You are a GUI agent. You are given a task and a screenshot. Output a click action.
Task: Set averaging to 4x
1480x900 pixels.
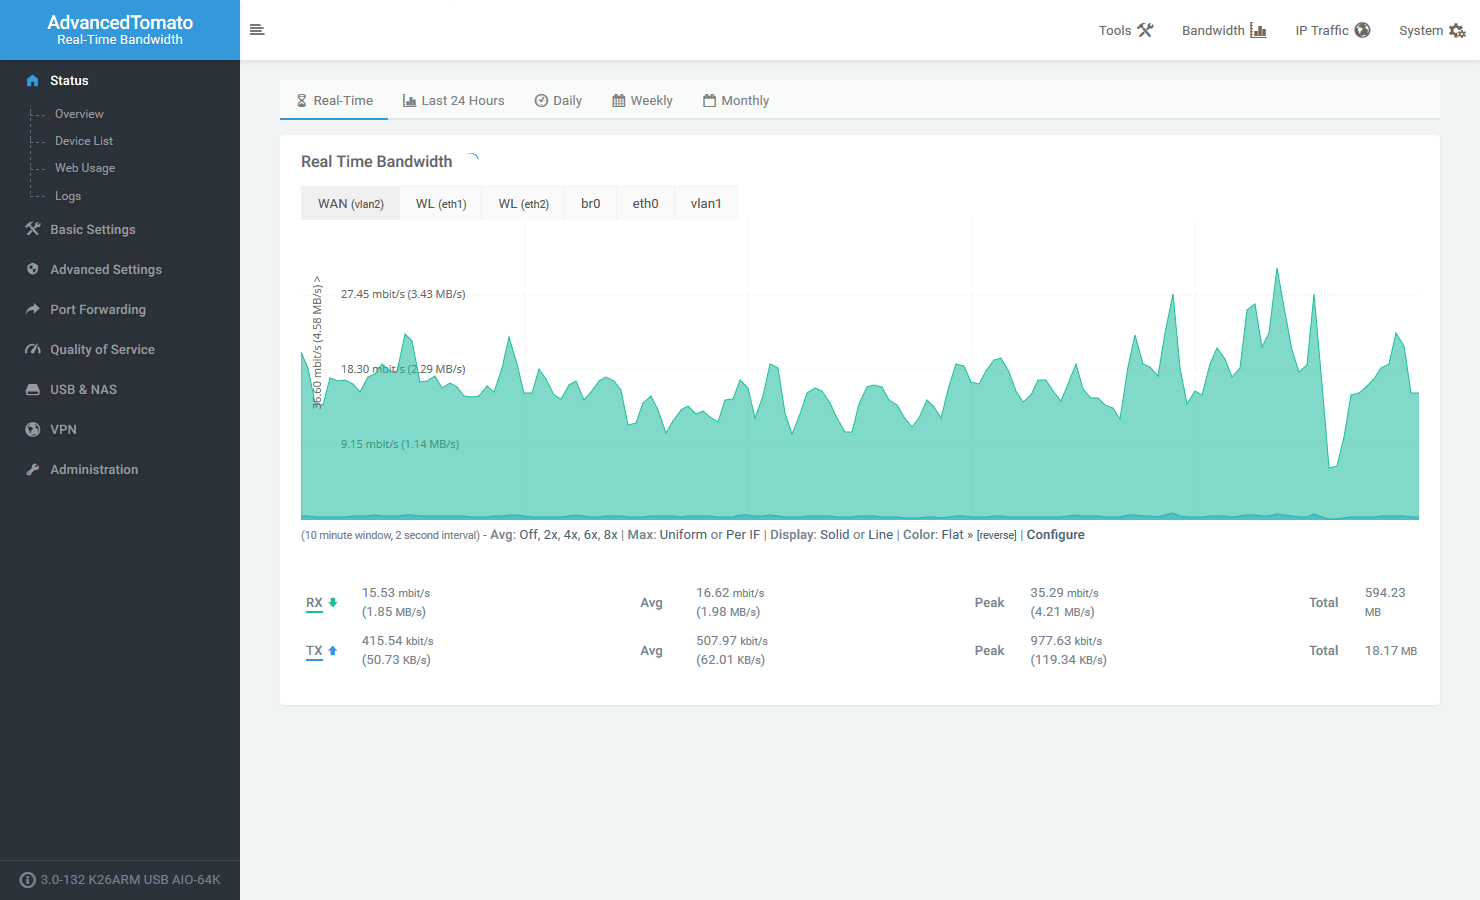click(570, 535)
